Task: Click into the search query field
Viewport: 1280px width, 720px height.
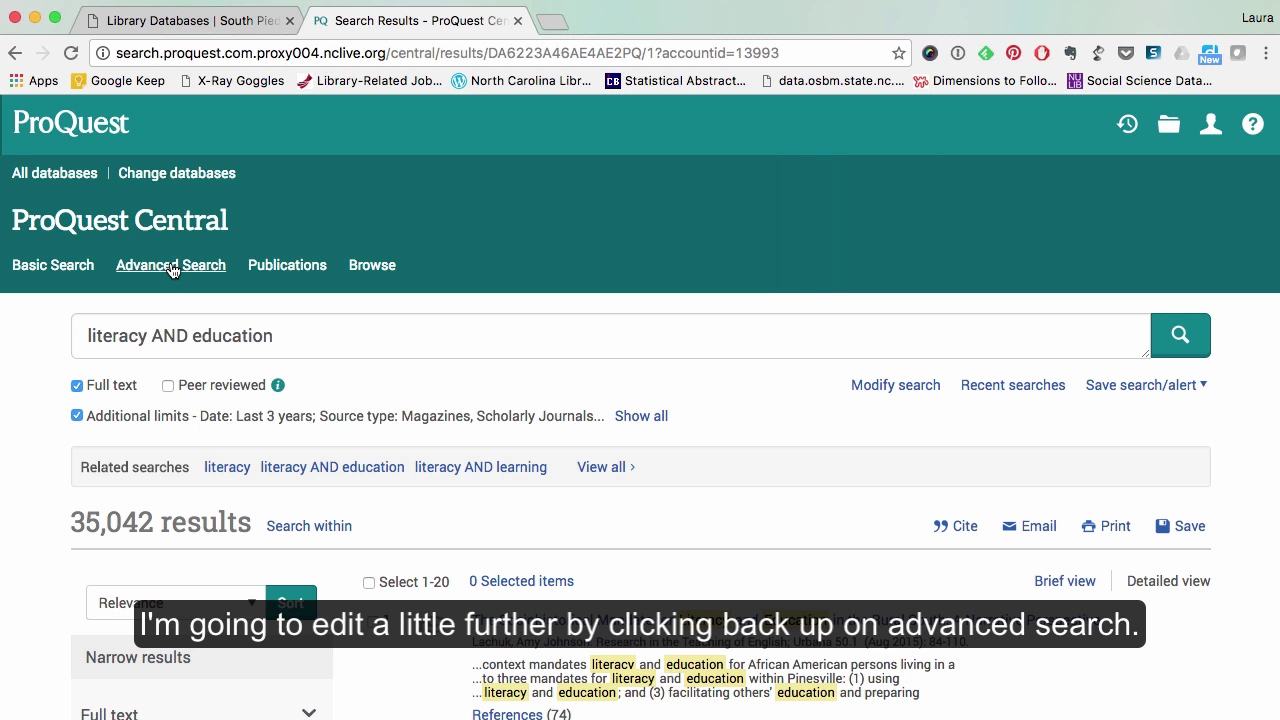Action: [x=610, y=336]
